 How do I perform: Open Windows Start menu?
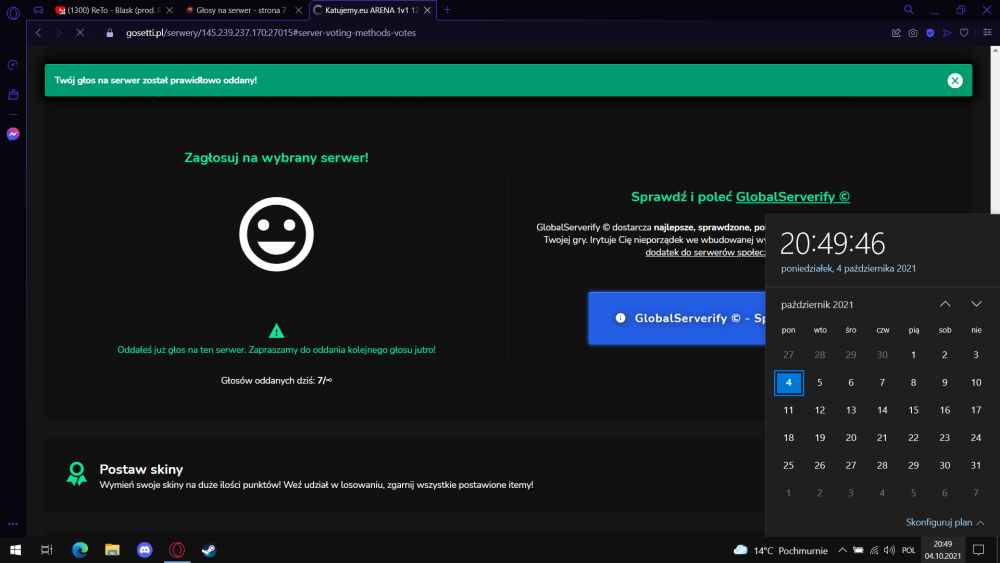[x=15, y=550]
